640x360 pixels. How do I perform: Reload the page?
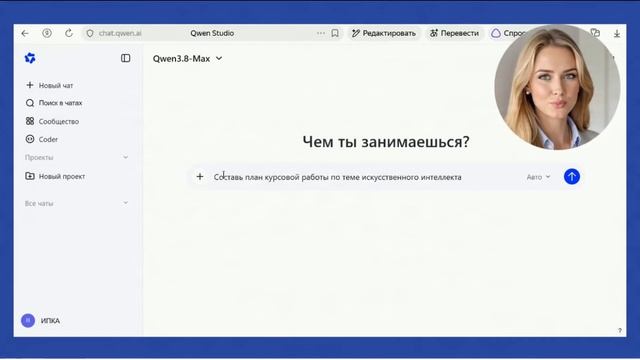(69, 33)
